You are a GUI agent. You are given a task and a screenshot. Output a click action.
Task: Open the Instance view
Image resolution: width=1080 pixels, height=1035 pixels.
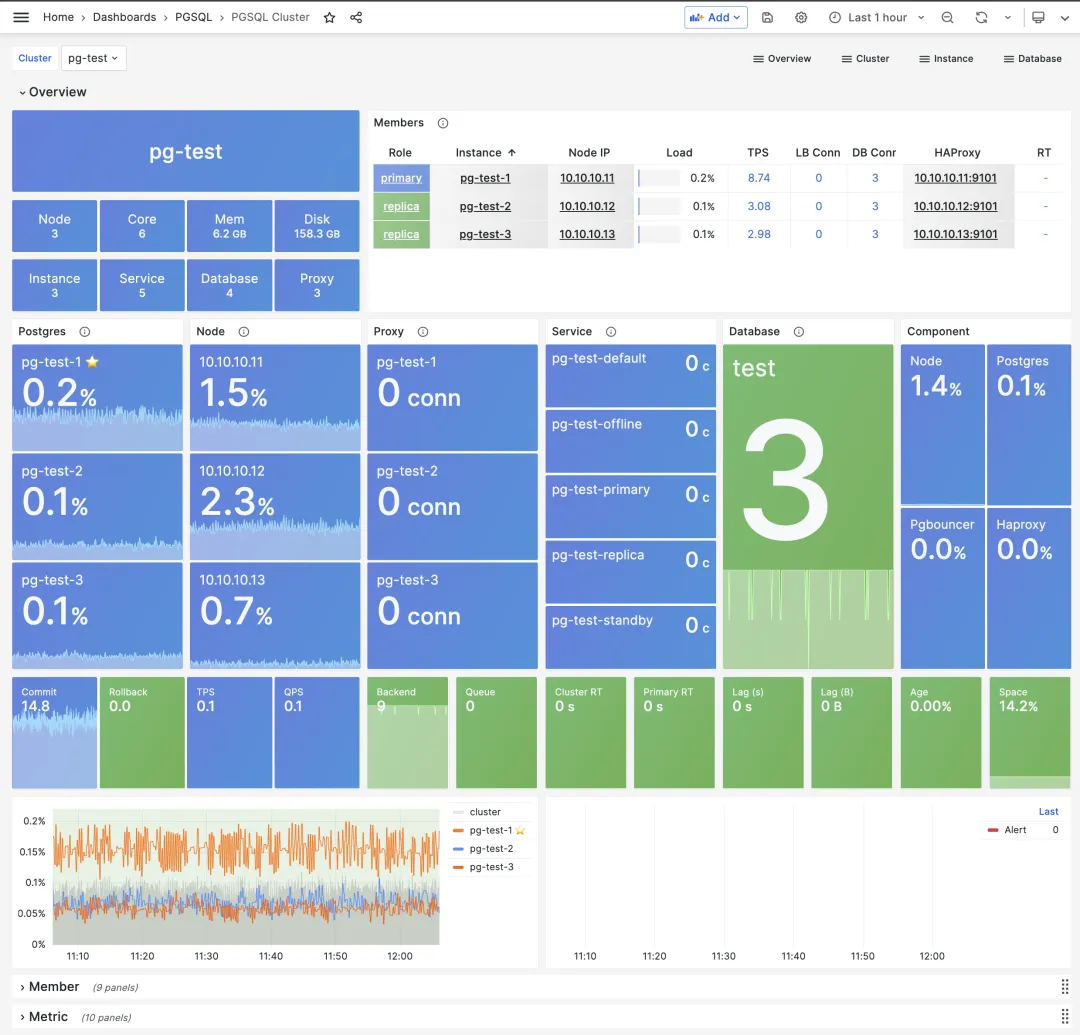click(946, 58)
